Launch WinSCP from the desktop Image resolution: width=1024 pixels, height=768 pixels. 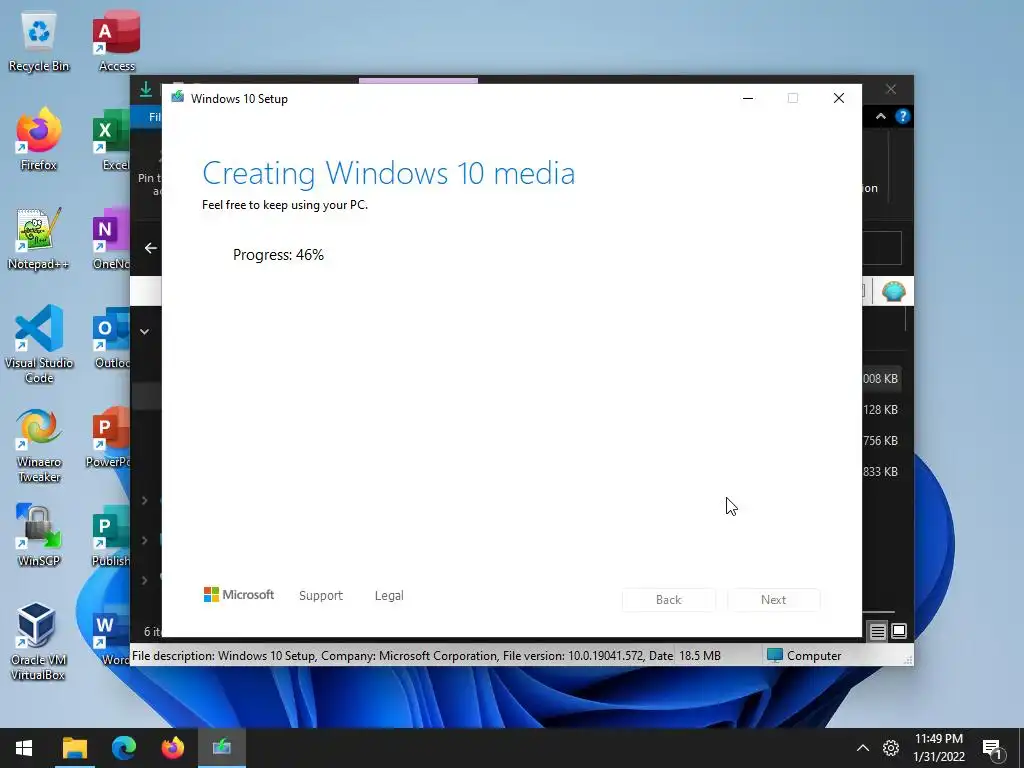pos(39,536)
